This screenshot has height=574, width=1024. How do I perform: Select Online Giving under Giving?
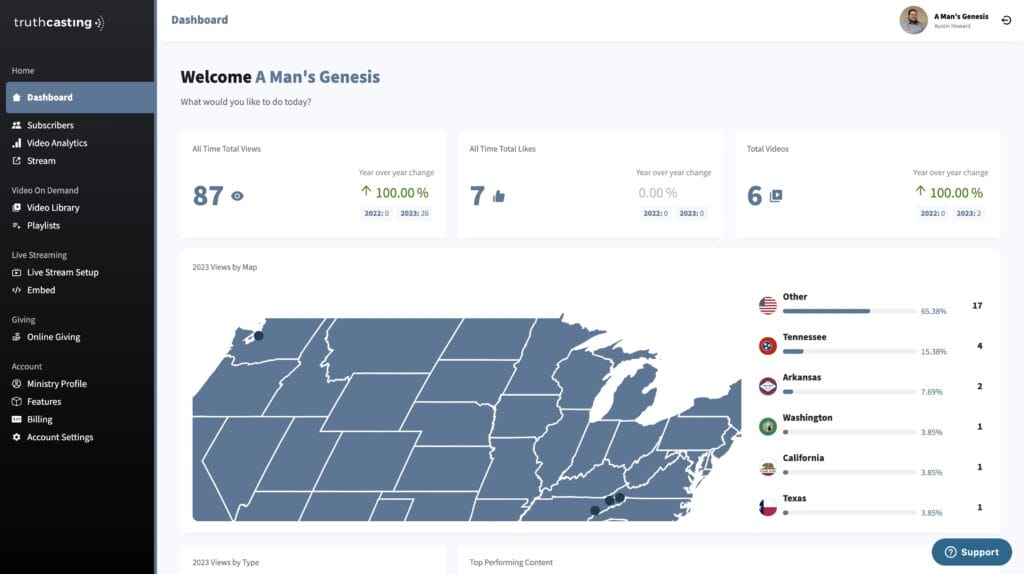pyautogui.click(x=54, y=337)
